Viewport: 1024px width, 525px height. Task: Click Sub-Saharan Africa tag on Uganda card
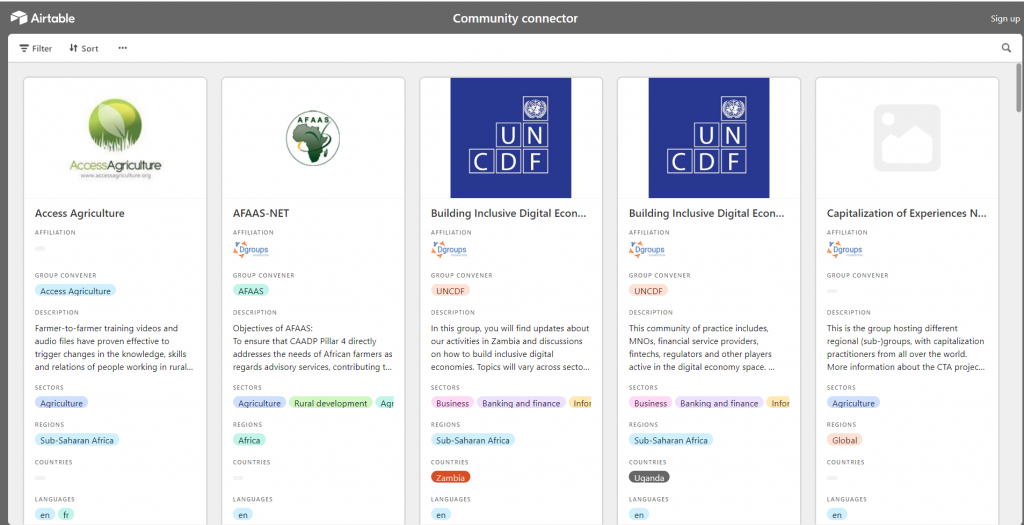pyautogui.click(x=671, y=440)
